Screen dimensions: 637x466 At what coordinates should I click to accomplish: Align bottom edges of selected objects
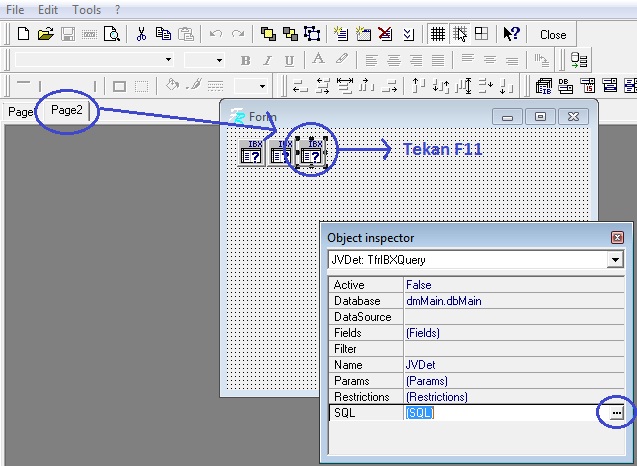coord(507,86)
